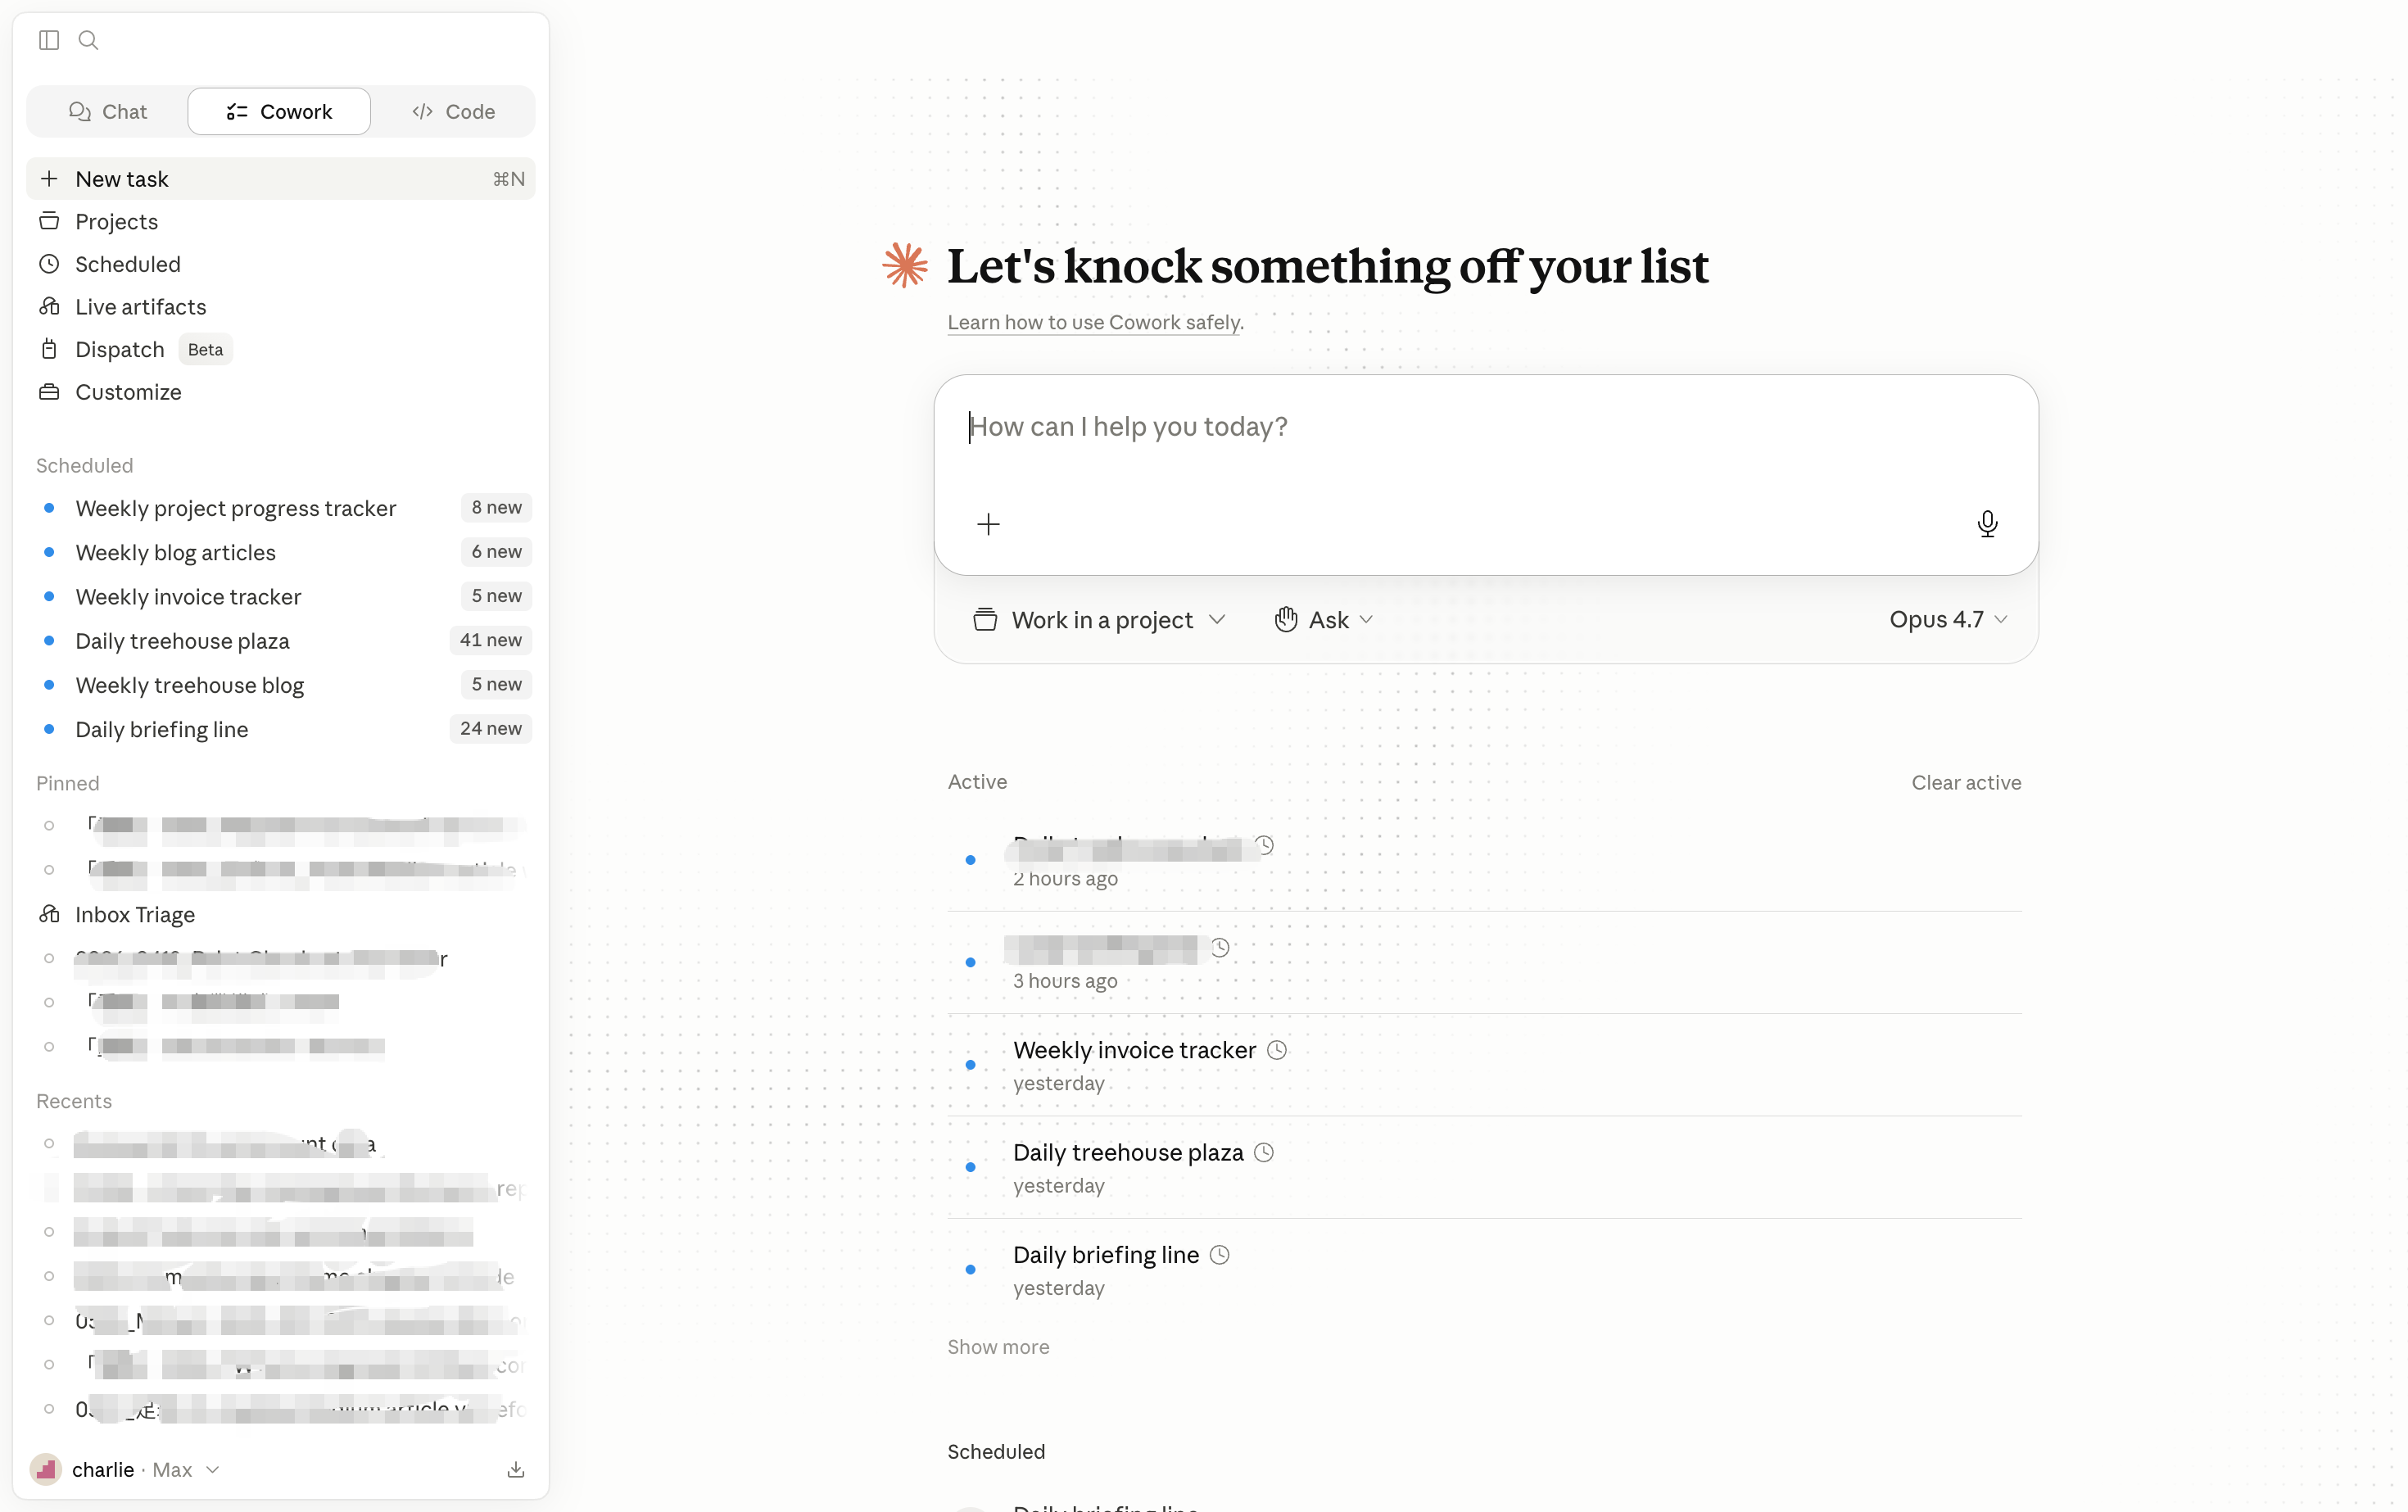Click the Live artifacts icon

click(x=49, y=306)
